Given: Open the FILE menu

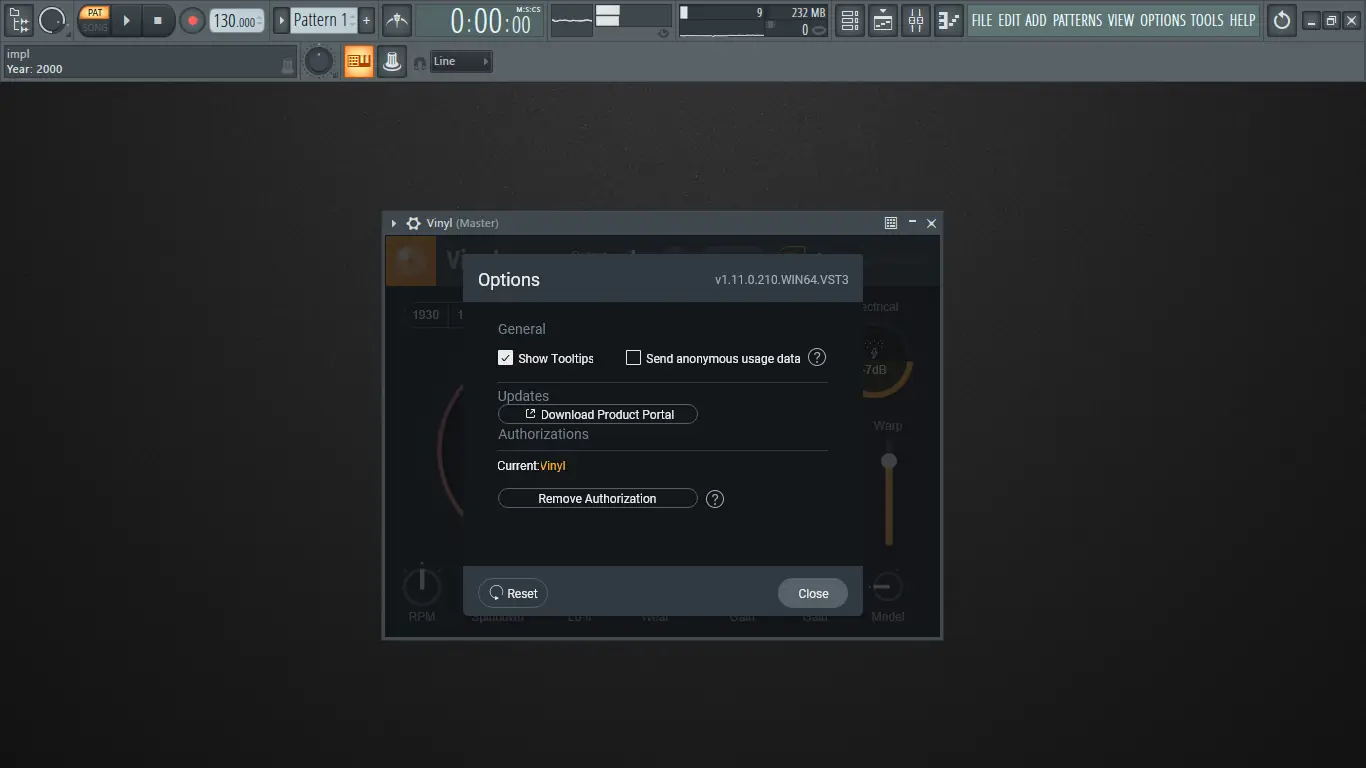Looking at the screenshot, I should click(982, 20).
